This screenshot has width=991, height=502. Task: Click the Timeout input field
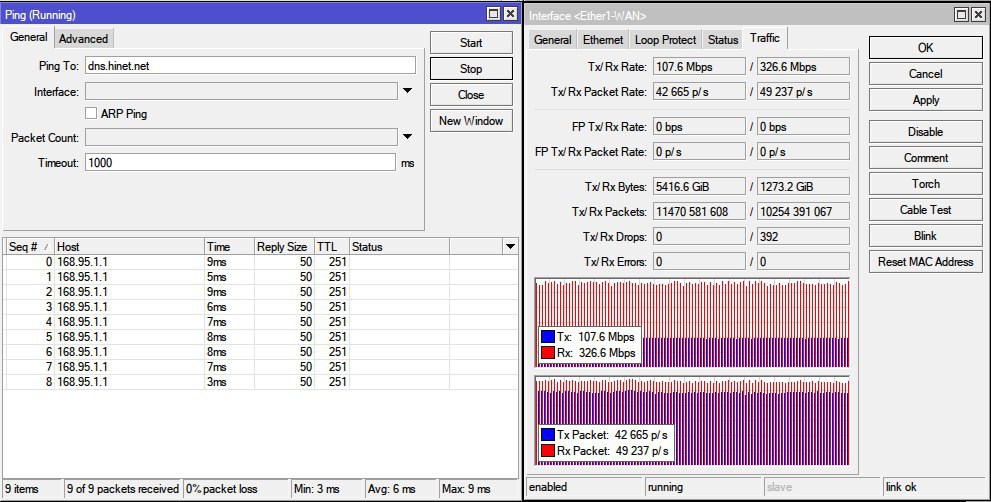[x=240, y=162]
